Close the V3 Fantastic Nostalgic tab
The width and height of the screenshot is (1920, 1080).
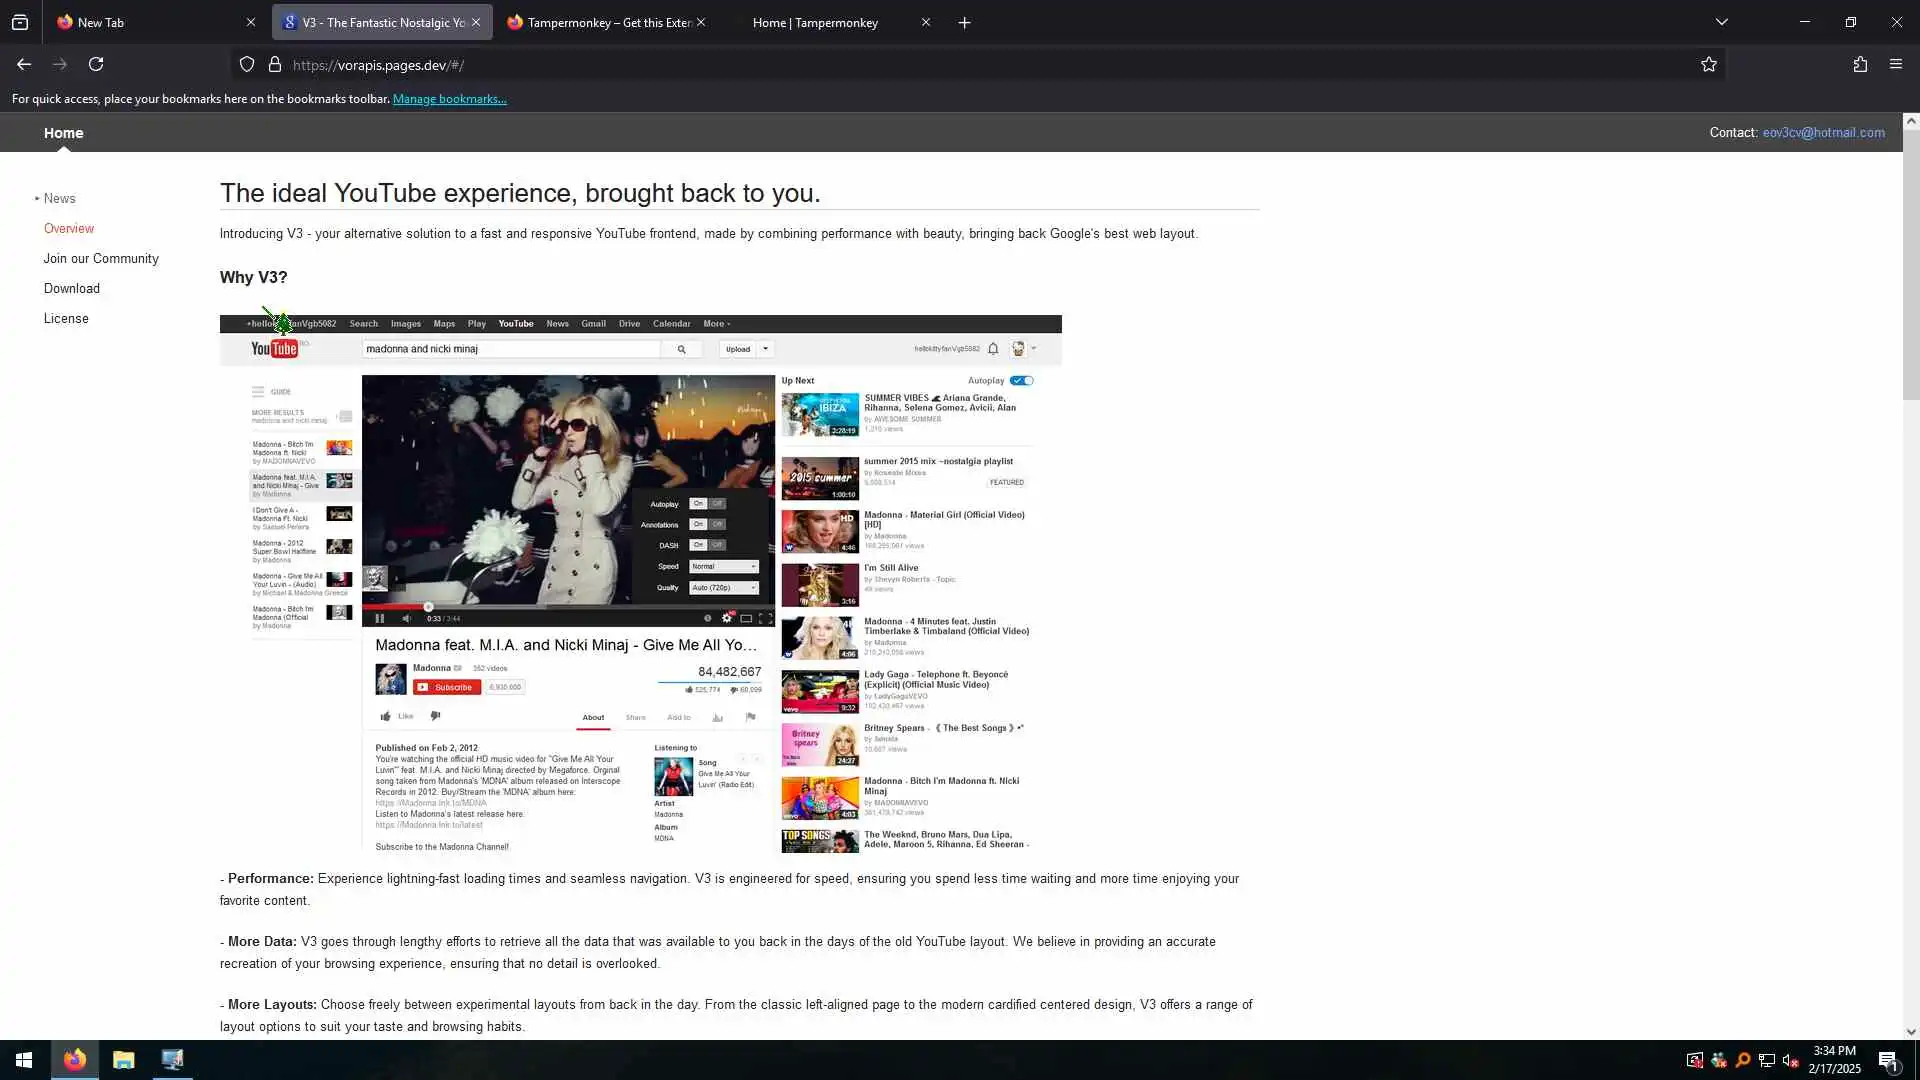tap(476, 22)
